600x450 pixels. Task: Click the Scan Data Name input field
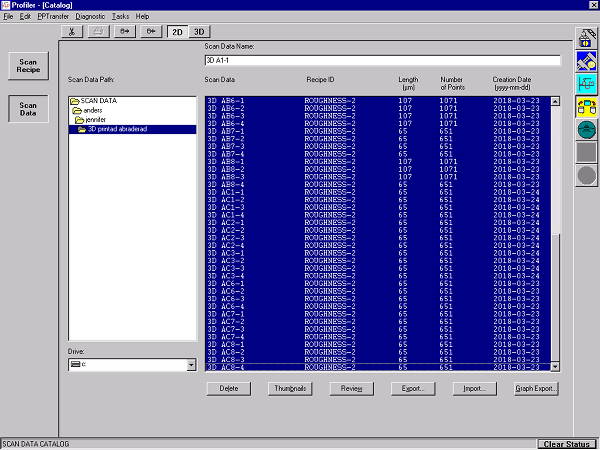[x=381, y=61]
